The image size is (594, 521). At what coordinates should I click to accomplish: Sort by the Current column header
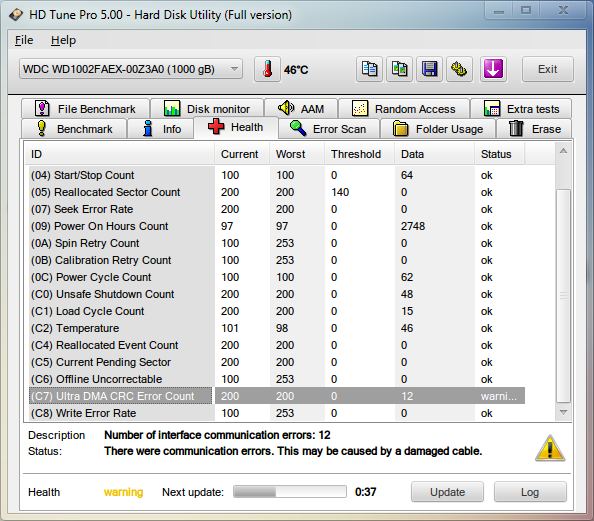(x=242, y=154)
